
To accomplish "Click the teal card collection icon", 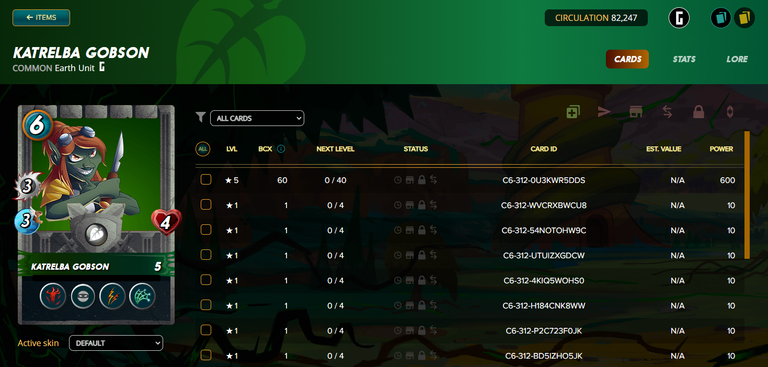I will pos(720,19).
